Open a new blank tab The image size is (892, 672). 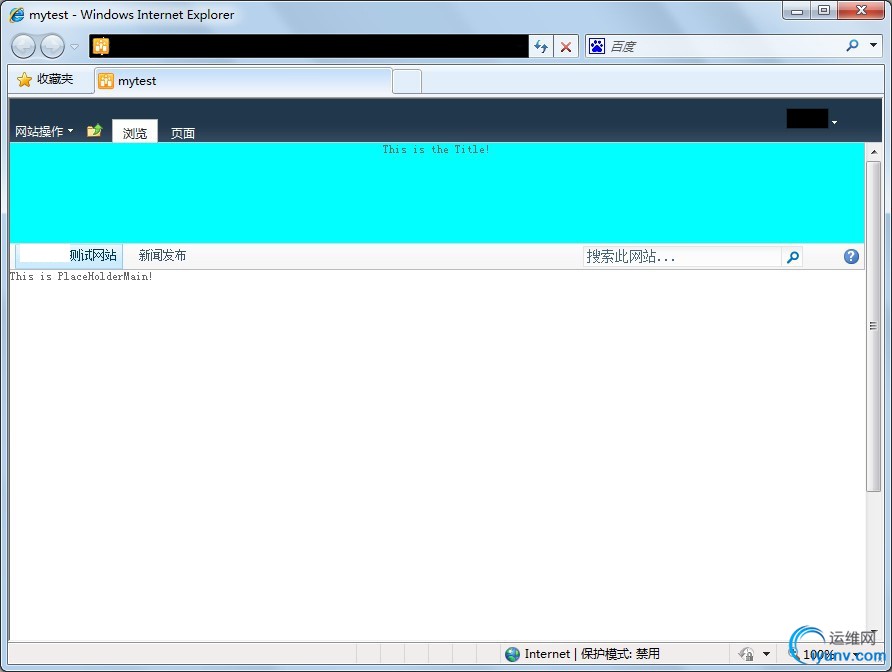407,81
